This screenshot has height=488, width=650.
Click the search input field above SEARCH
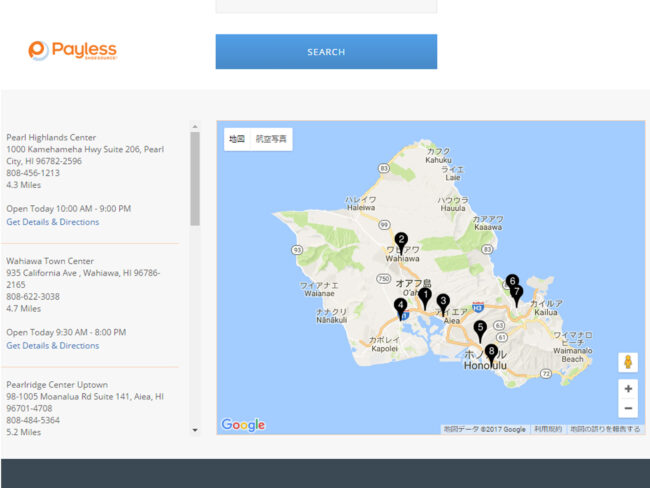pos(326,6)
